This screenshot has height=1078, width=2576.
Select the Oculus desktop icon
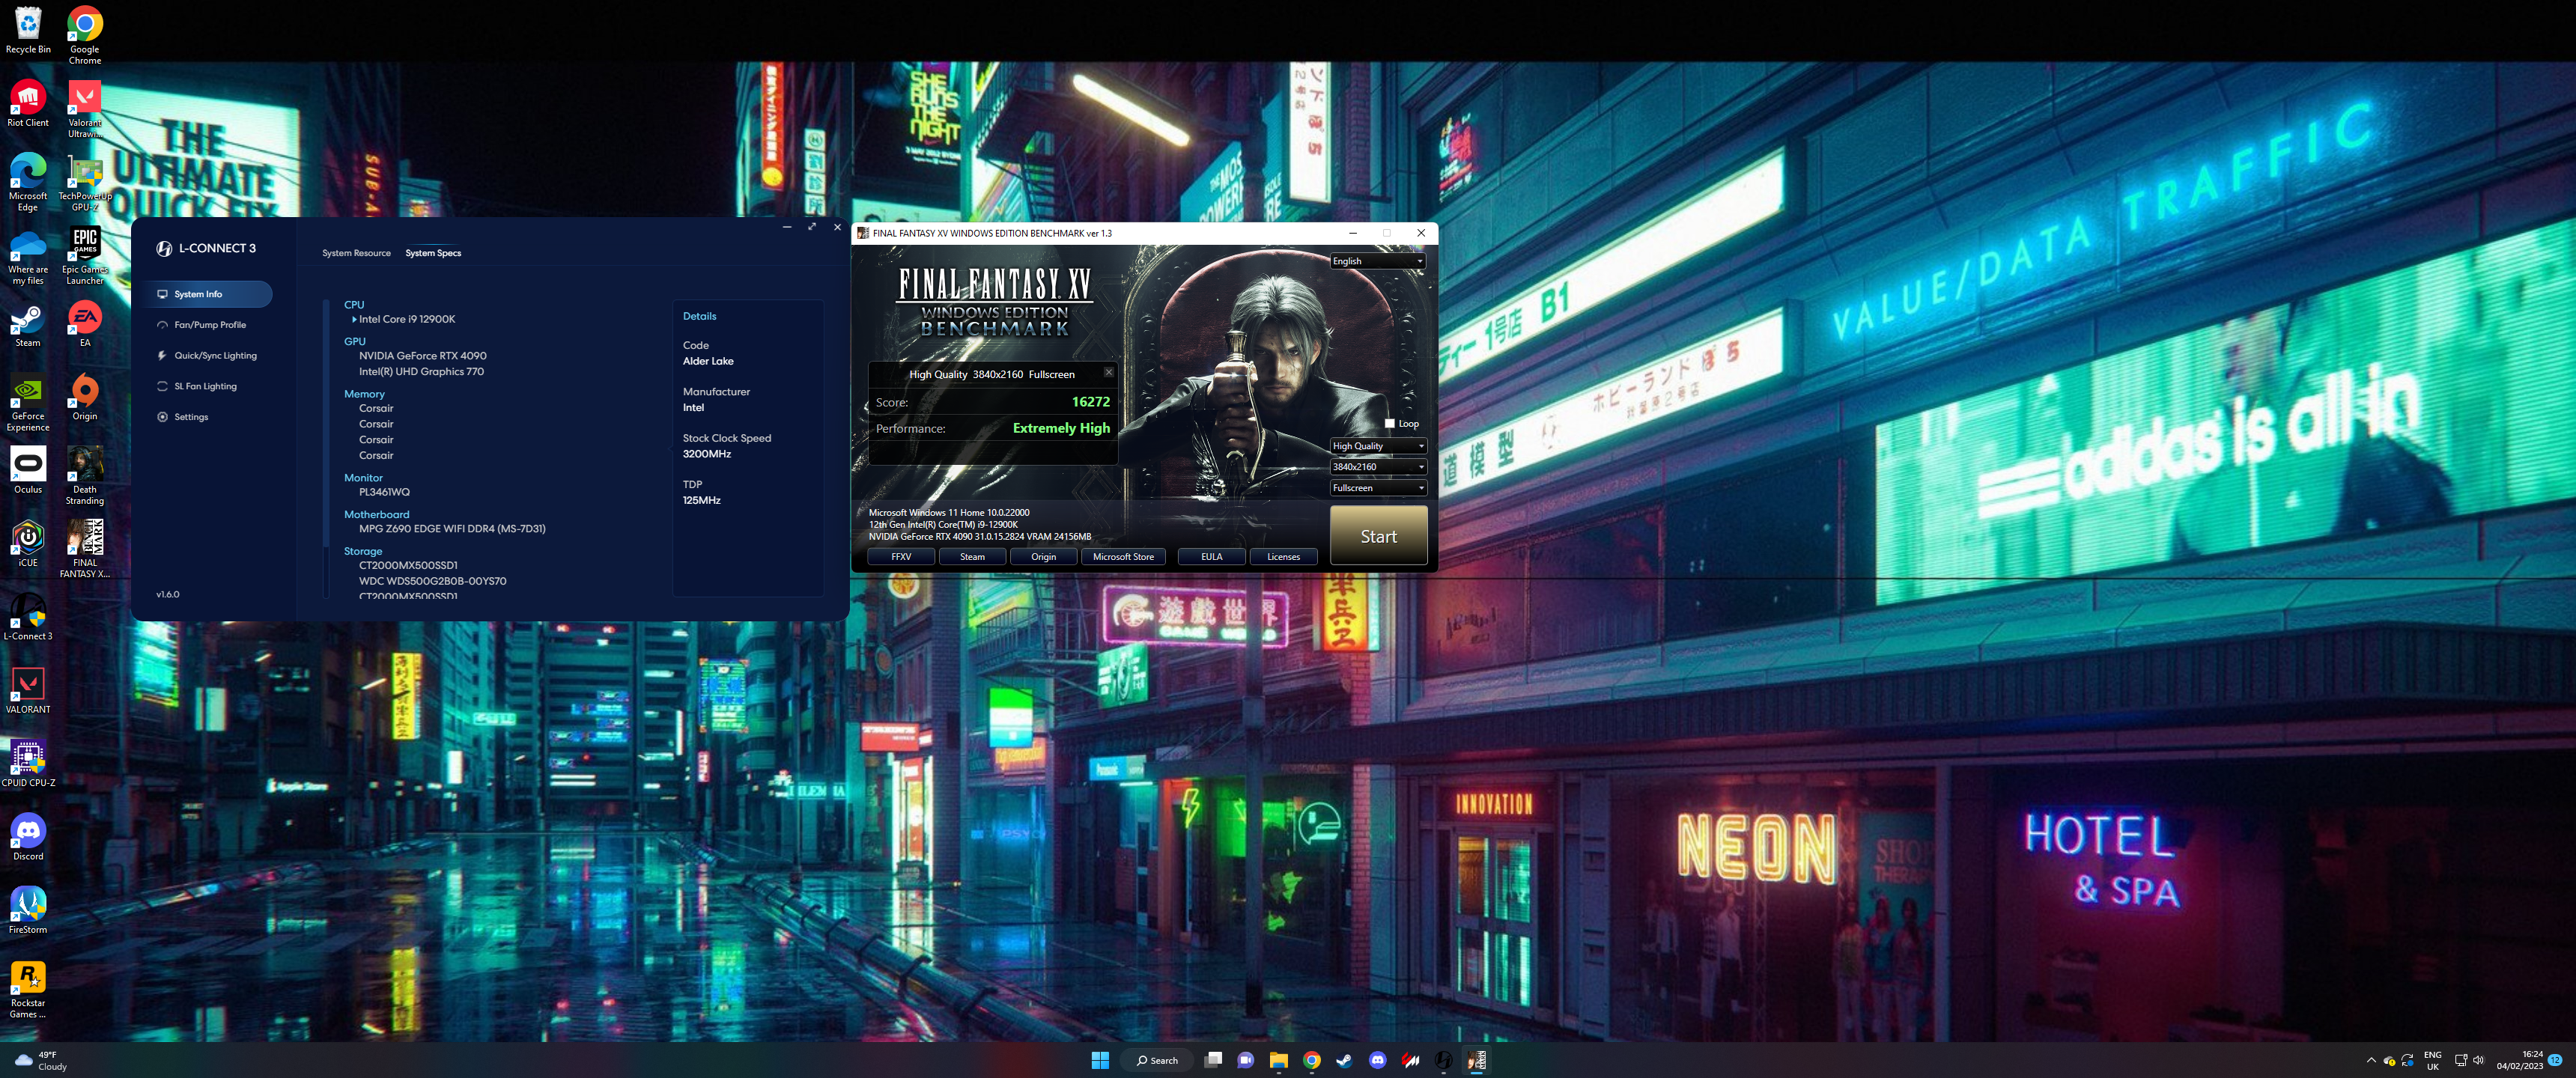28,471
